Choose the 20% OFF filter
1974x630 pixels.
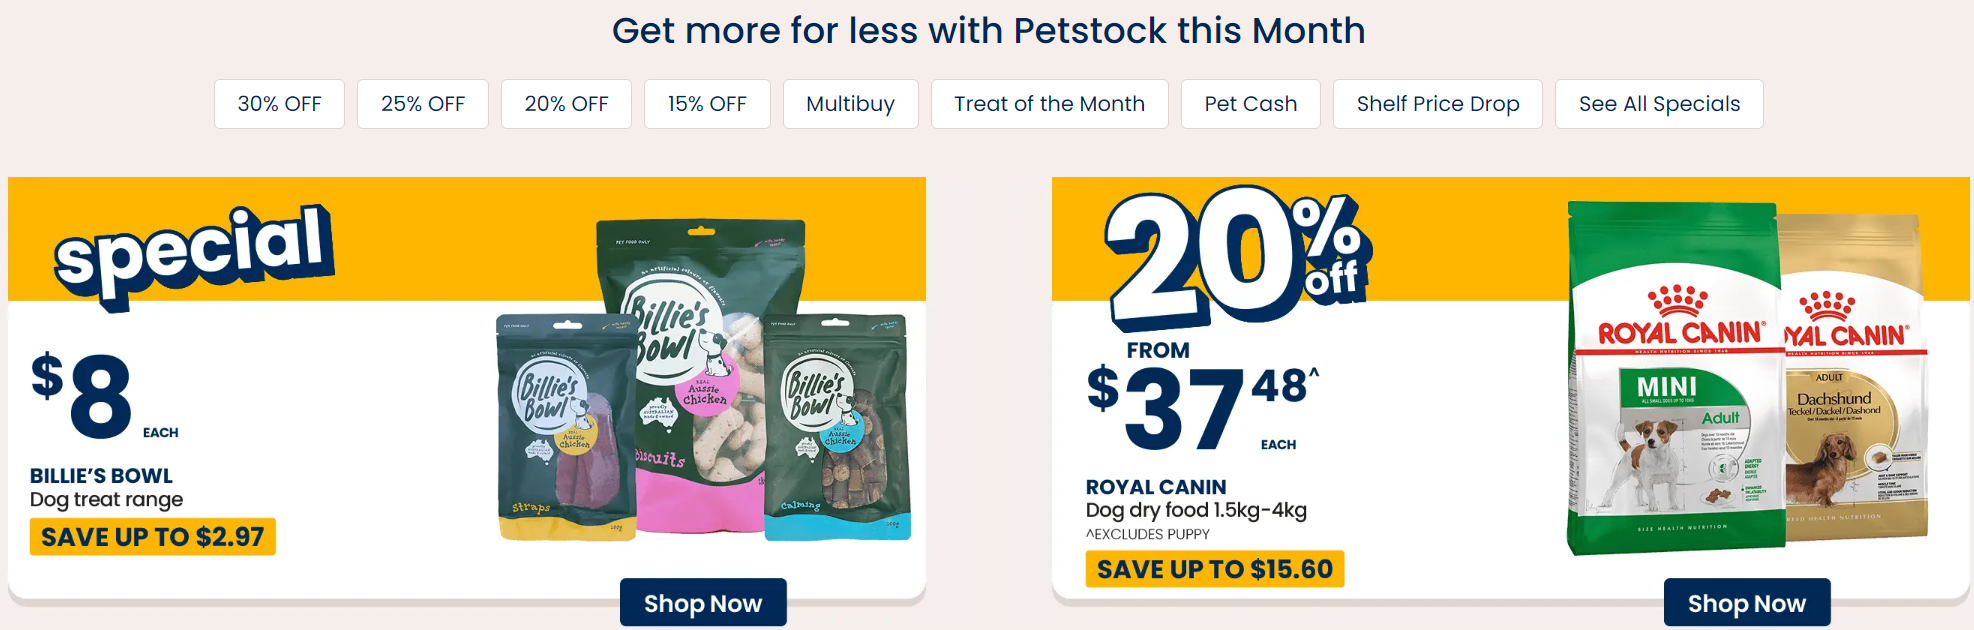(566, 104)
